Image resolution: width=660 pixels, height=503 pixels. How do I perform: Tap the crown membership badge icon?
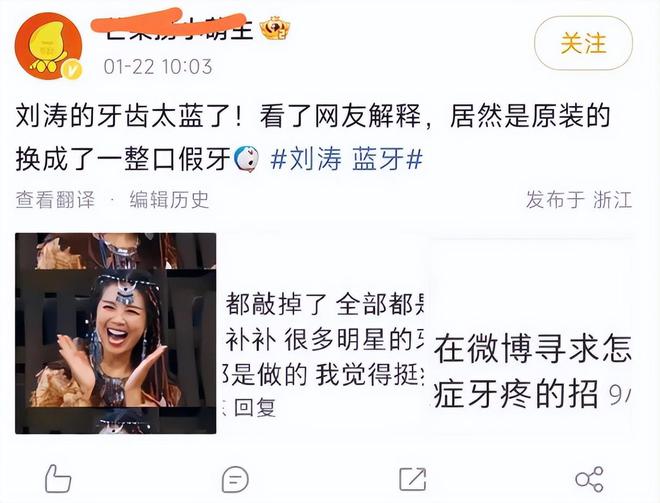pyautogui.click(x=275, y=29)
